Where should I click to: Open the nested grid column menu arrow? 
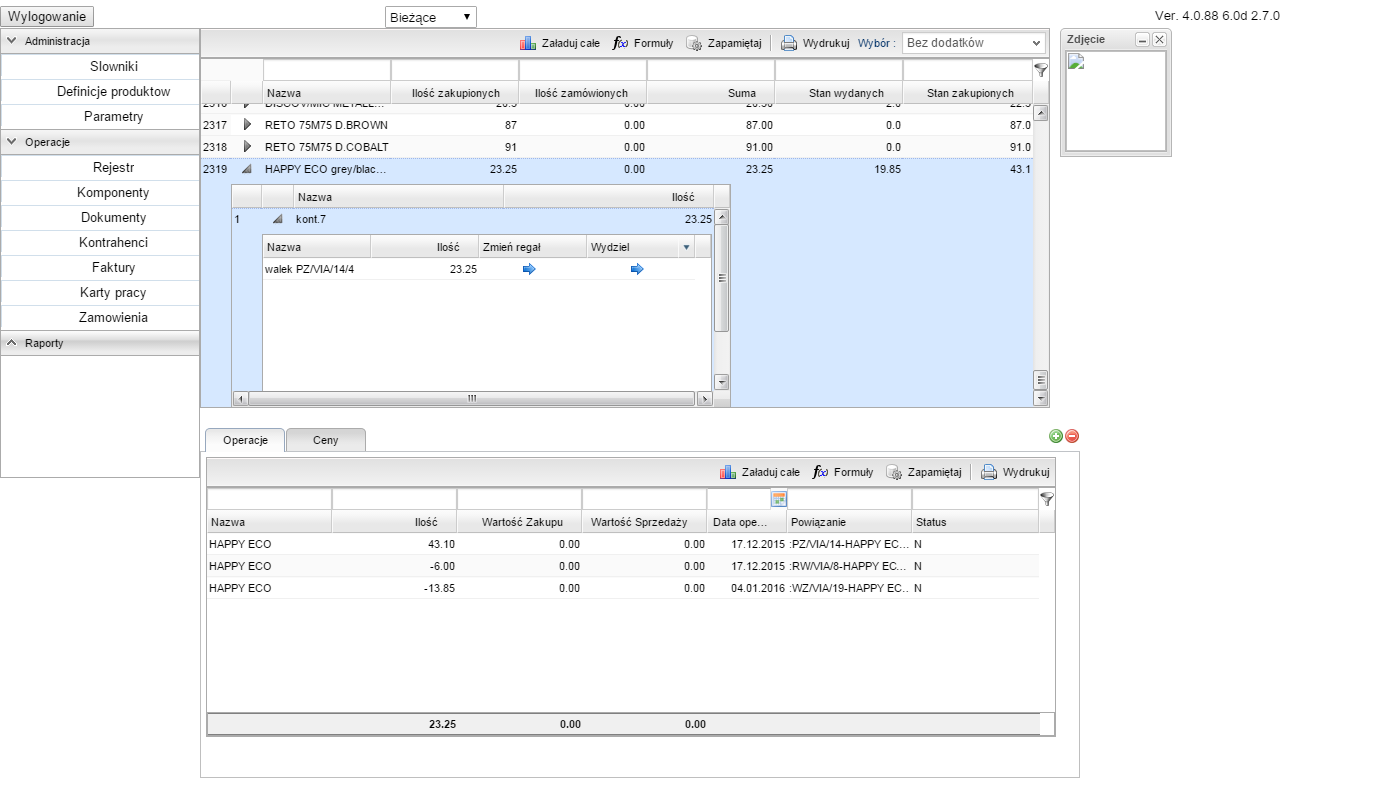pyautogui.click(x=686, y=246)
